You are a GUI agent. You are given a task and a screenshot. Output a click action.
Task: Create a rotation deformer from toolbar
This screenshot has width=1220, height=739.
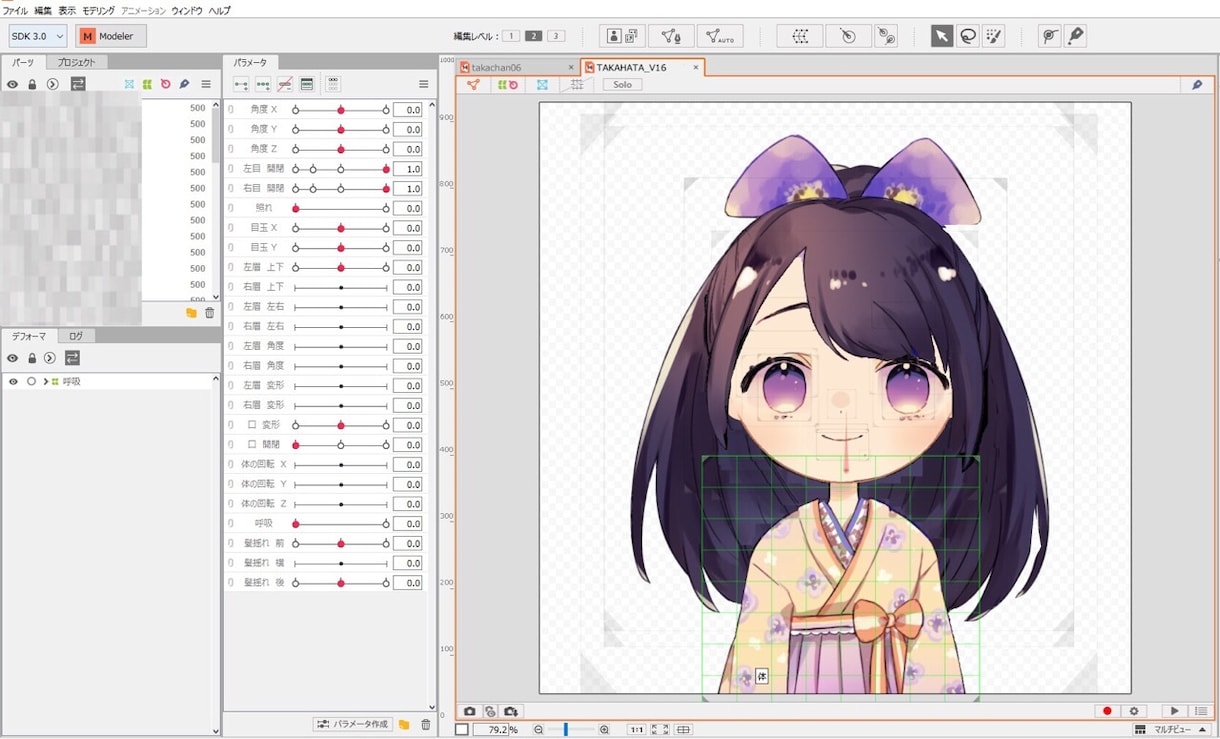[x=848, y=36]
